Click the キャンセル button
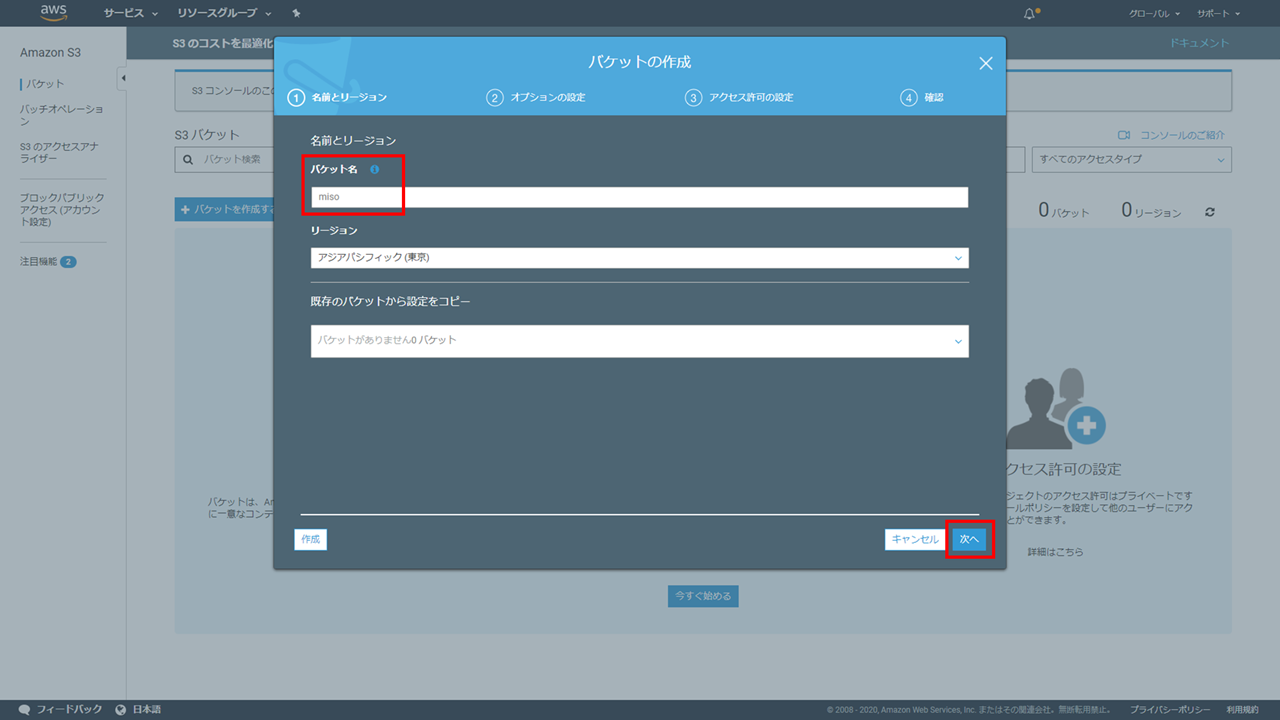The image size is (1280, 720). click(x=915, y=539)
